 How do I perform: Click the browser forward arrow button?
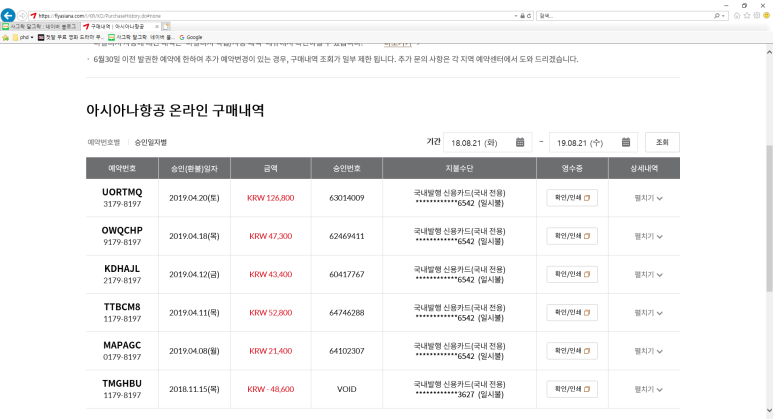pos(22,16)
